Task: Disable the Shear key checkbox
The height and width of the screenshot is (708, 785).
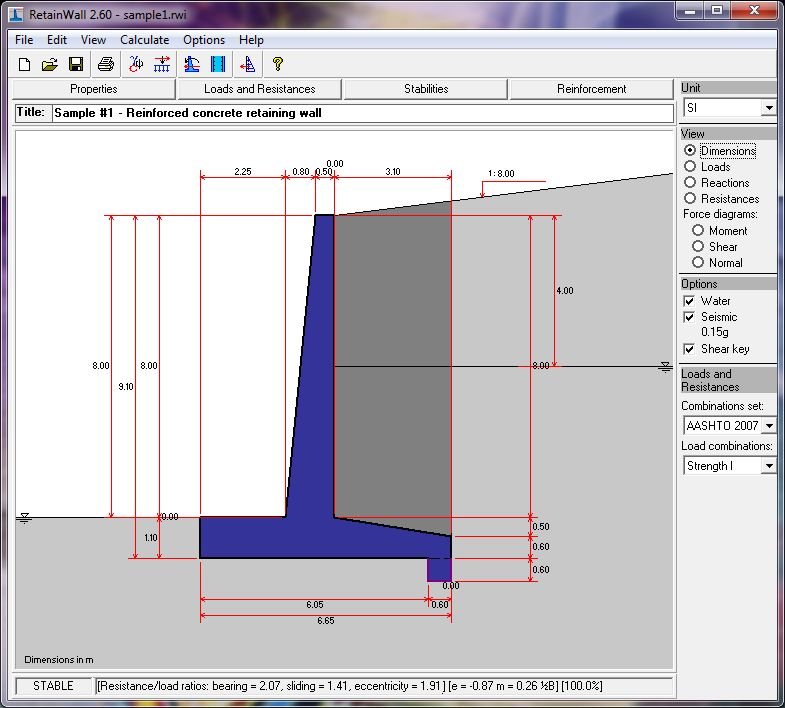Action: click(x=689, y=349)
